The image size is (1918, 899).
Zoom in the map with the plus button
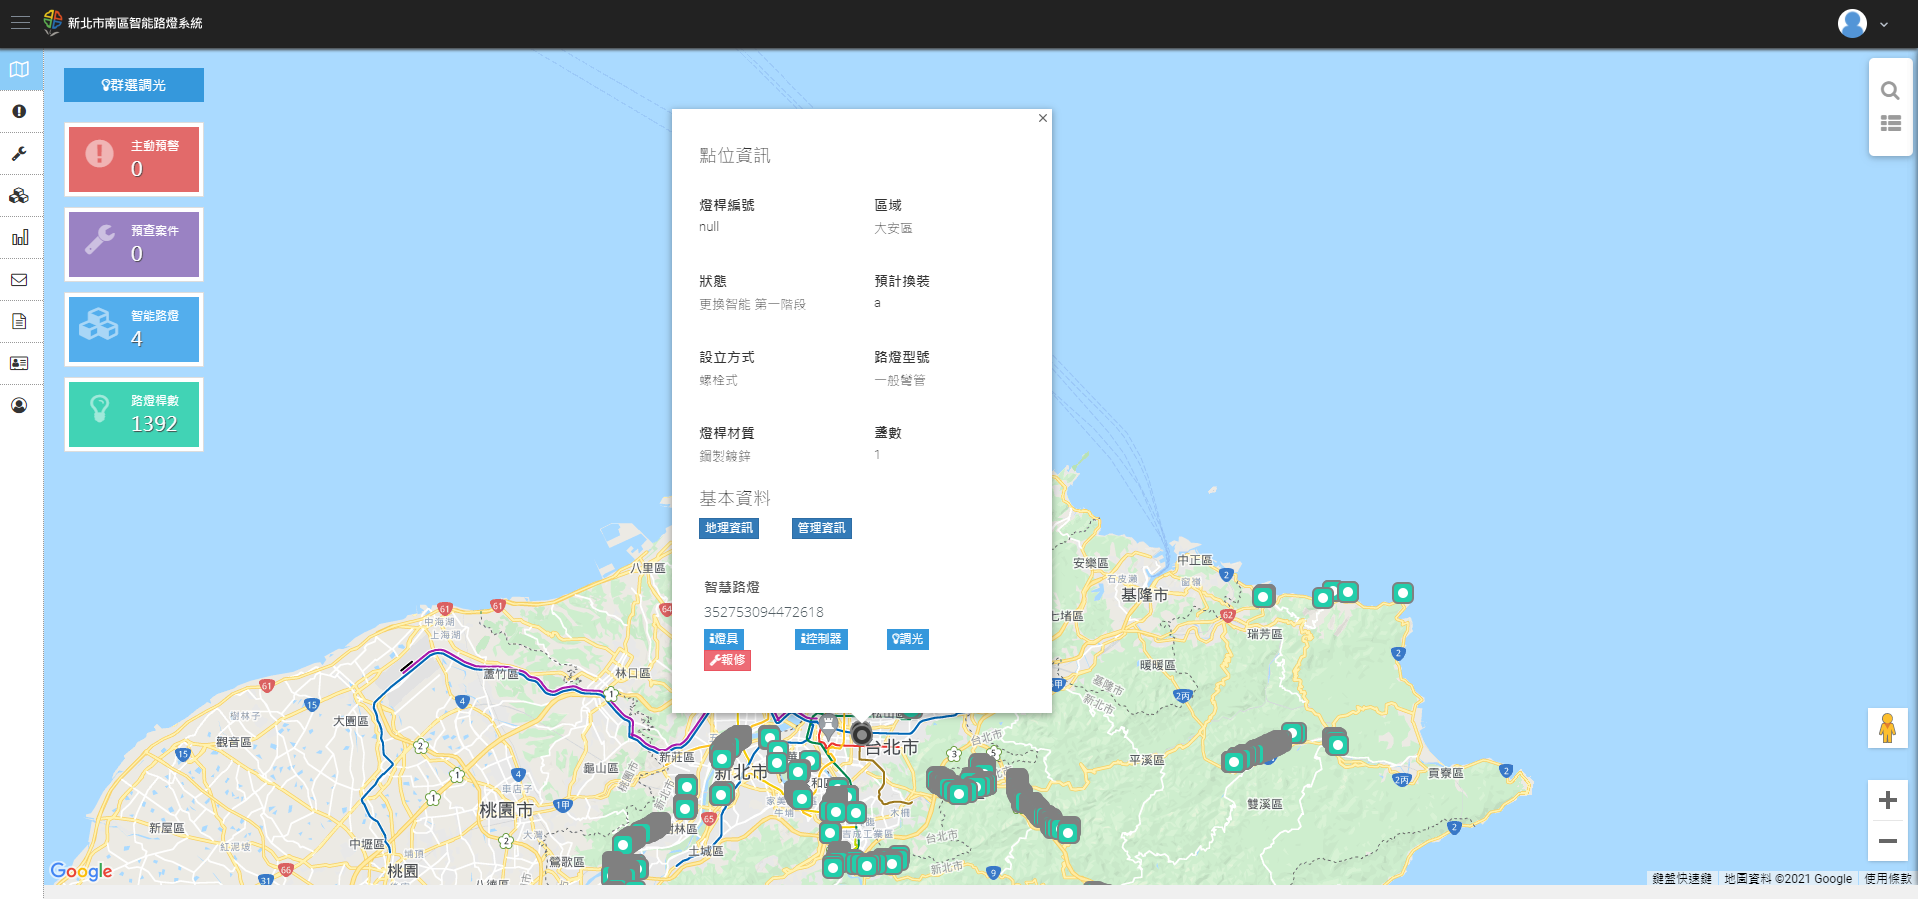1887,800
